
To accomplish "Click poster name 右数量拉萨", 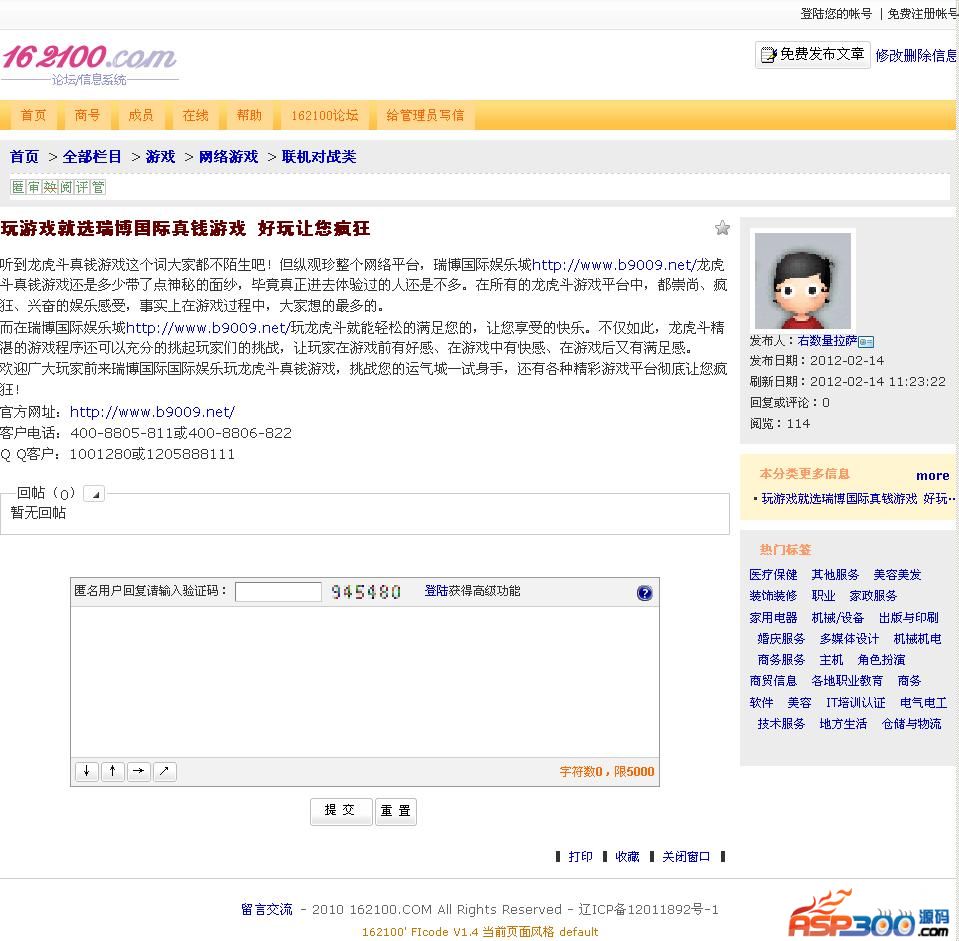I will pos(827,341).
